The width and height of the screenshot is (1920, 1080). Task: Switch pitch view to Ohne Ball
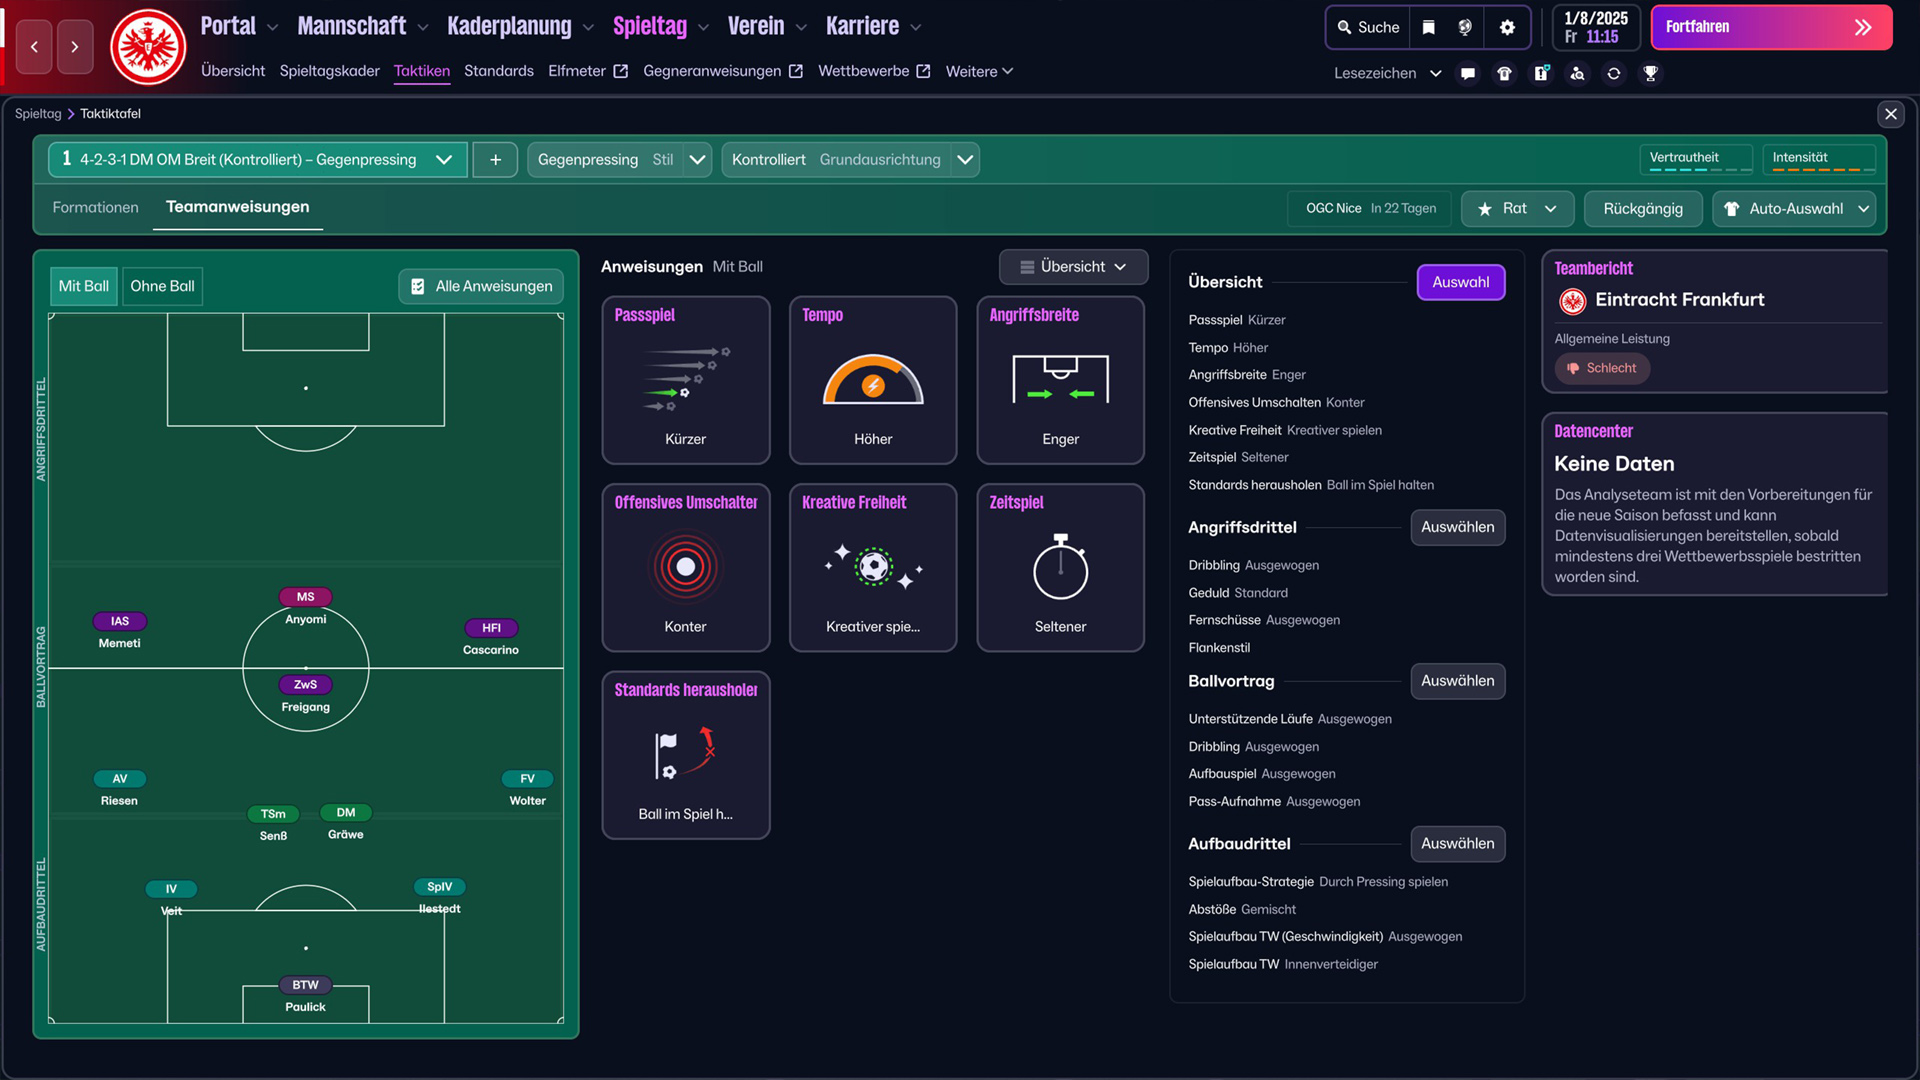tap(162, 286)
